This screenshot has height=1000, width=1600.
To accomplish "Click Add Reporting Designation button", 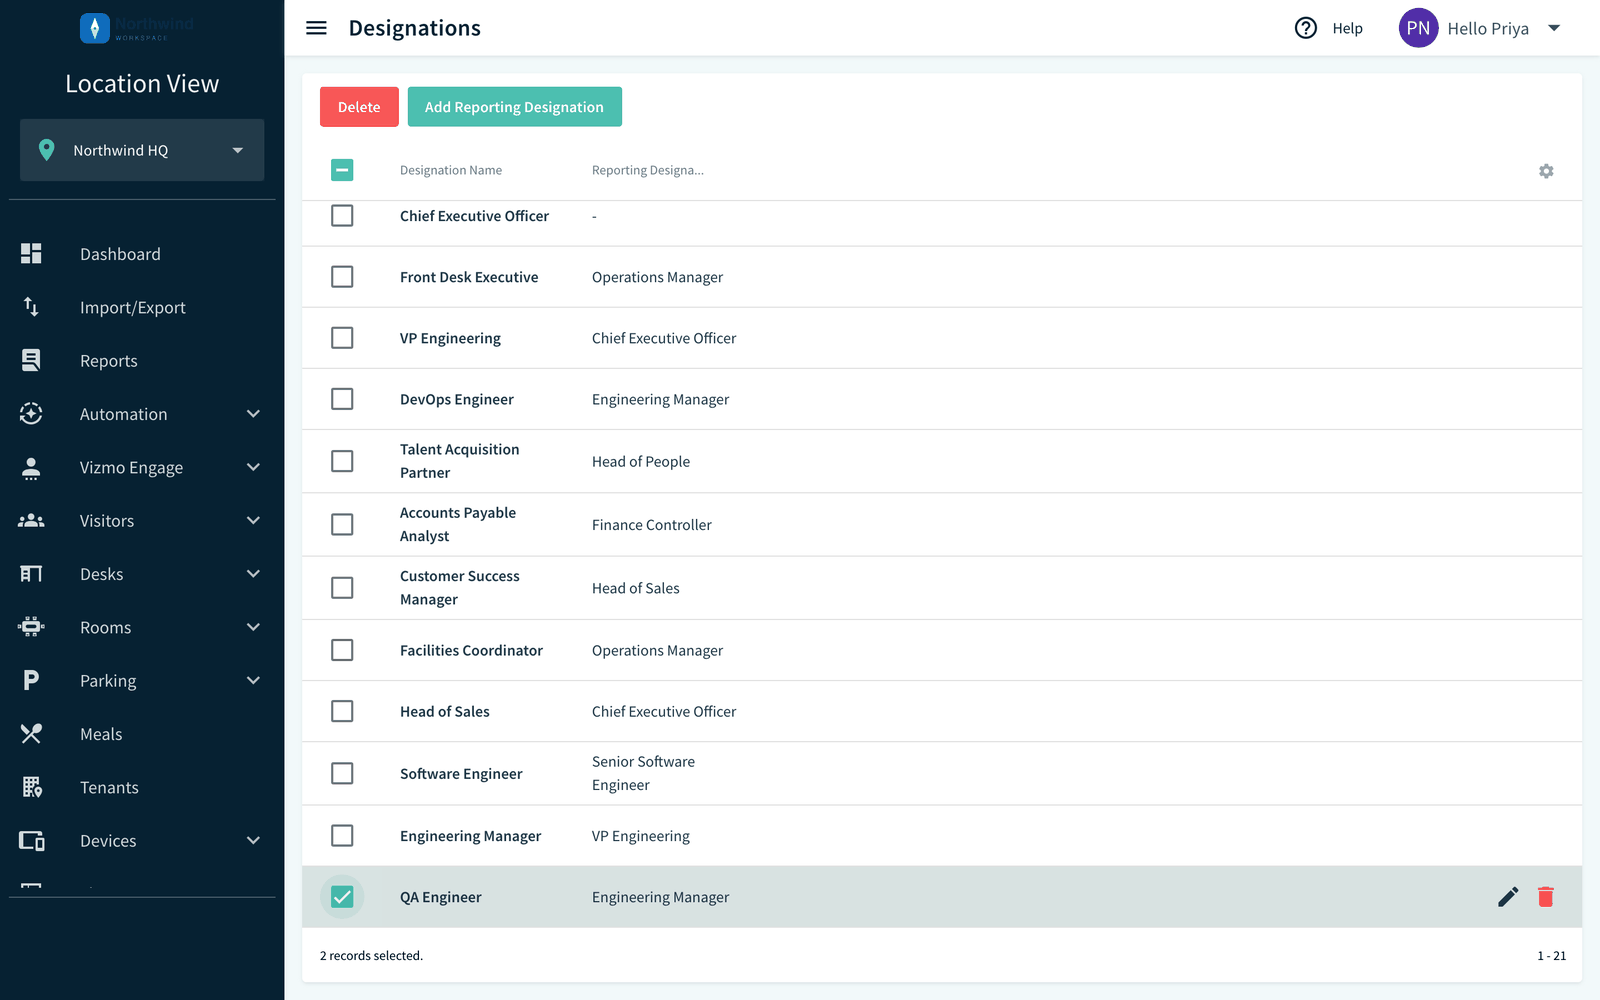I will pyautogui.click(x=514, y=107).
